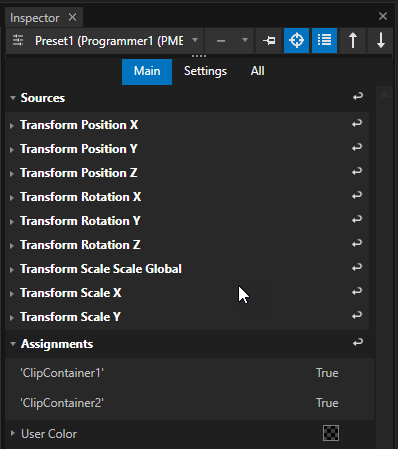Collapse the Sources section
Image resolution: width=398 pixels, height=449 pixels.
point(13,98)
